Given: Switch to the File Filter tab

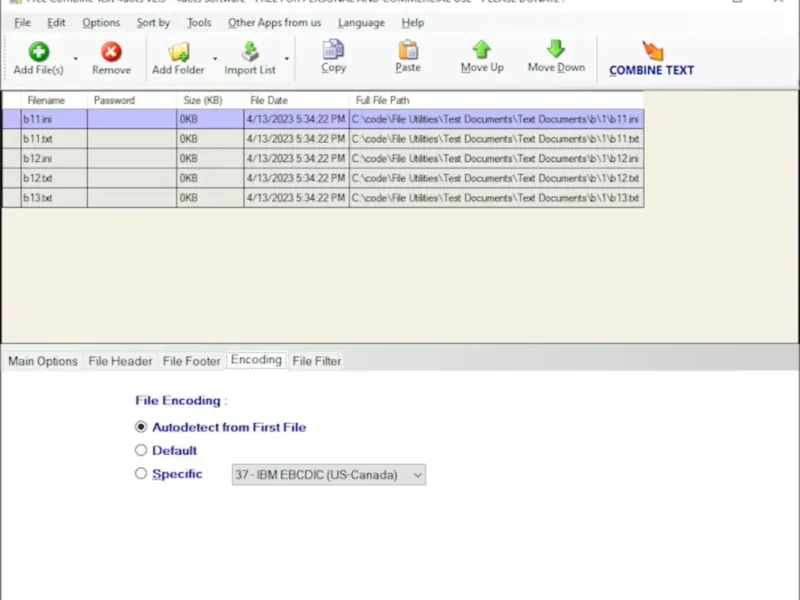Looking at the screenshot, I should pyautogui.click(x=317, y=361).
